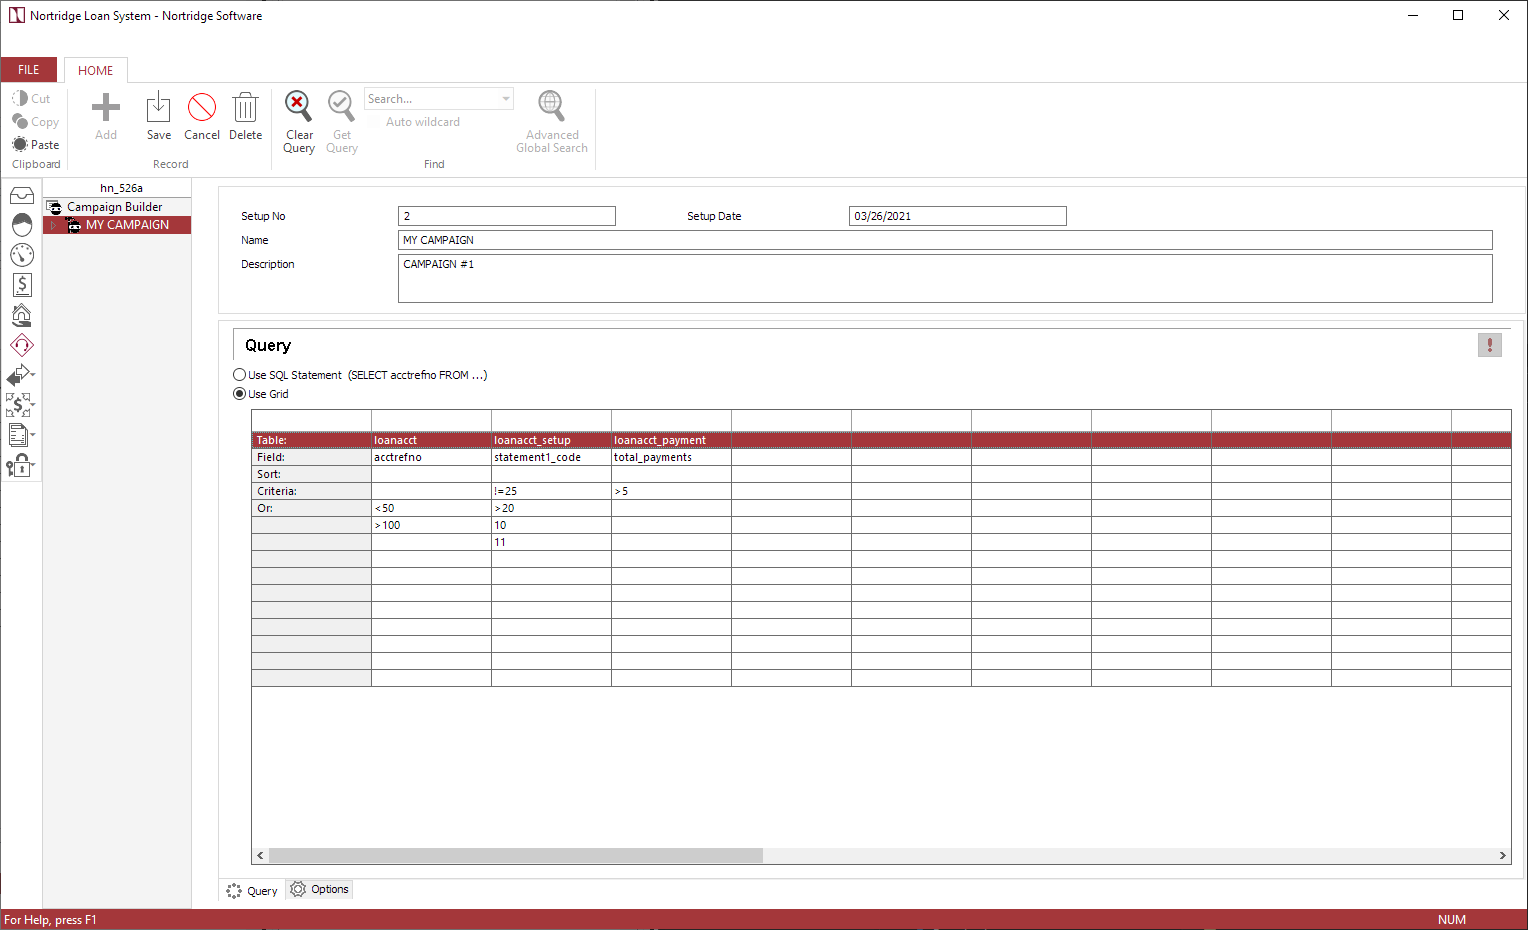1528x930 pixels.
Task: Click the 'Criteria:' row header
Action: pyautogui.click(x=311, y=491)
